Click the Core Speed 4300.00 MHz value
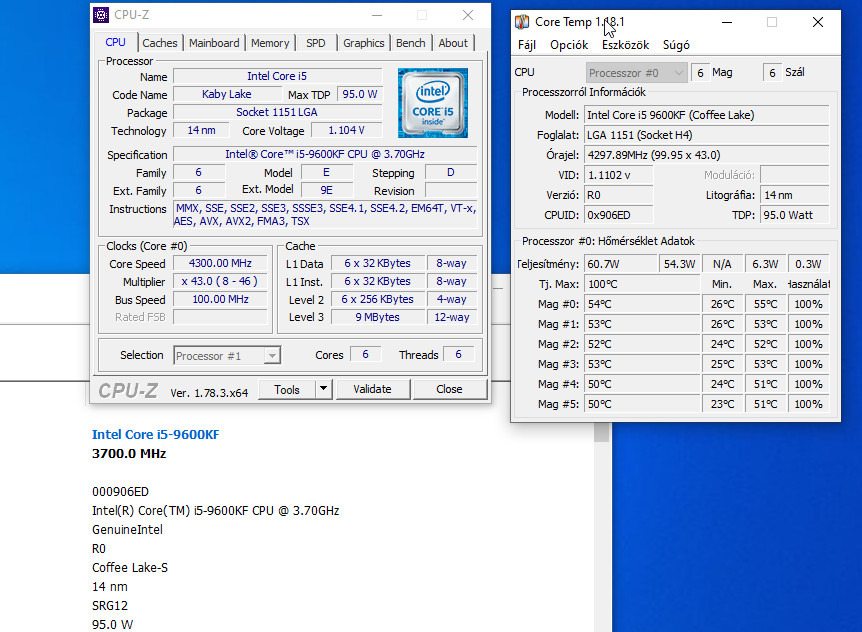 (x=220, y=263)
